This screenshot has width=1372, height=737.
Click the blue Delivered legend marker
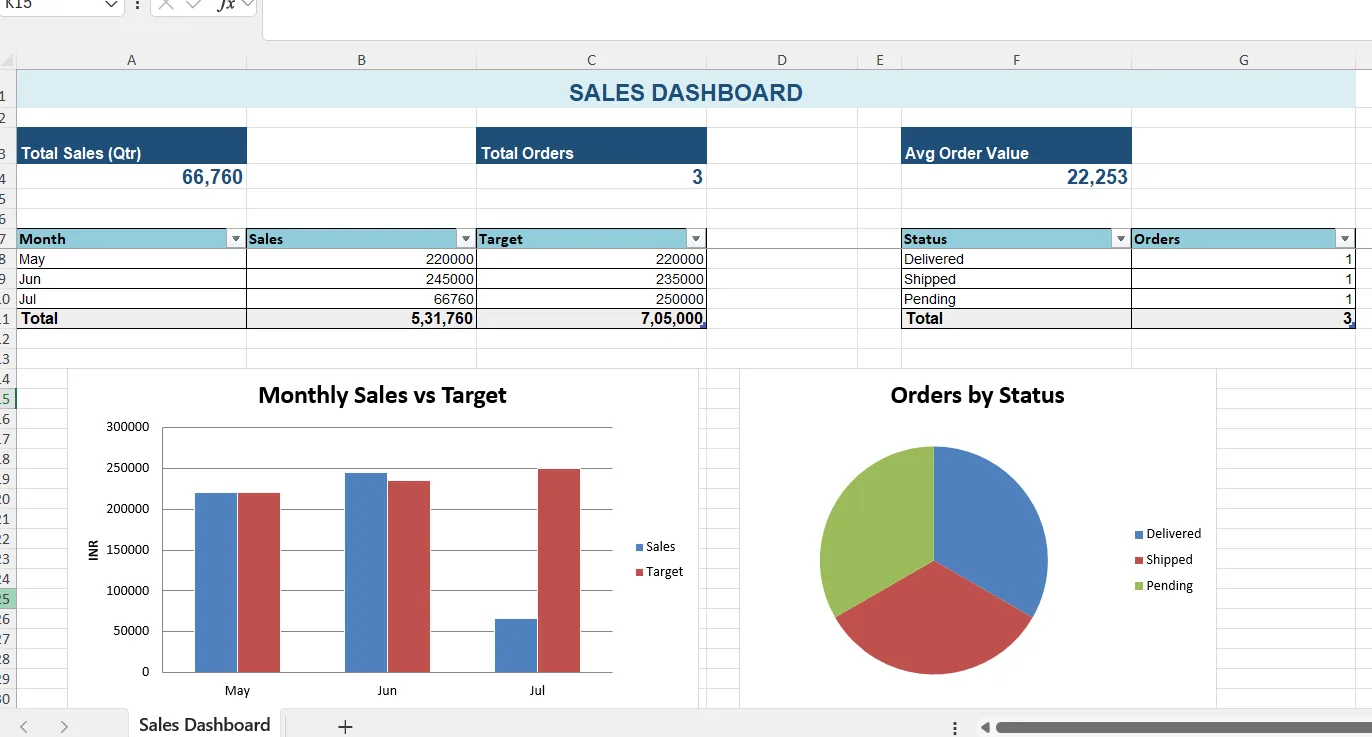(x=1139, y=535)
